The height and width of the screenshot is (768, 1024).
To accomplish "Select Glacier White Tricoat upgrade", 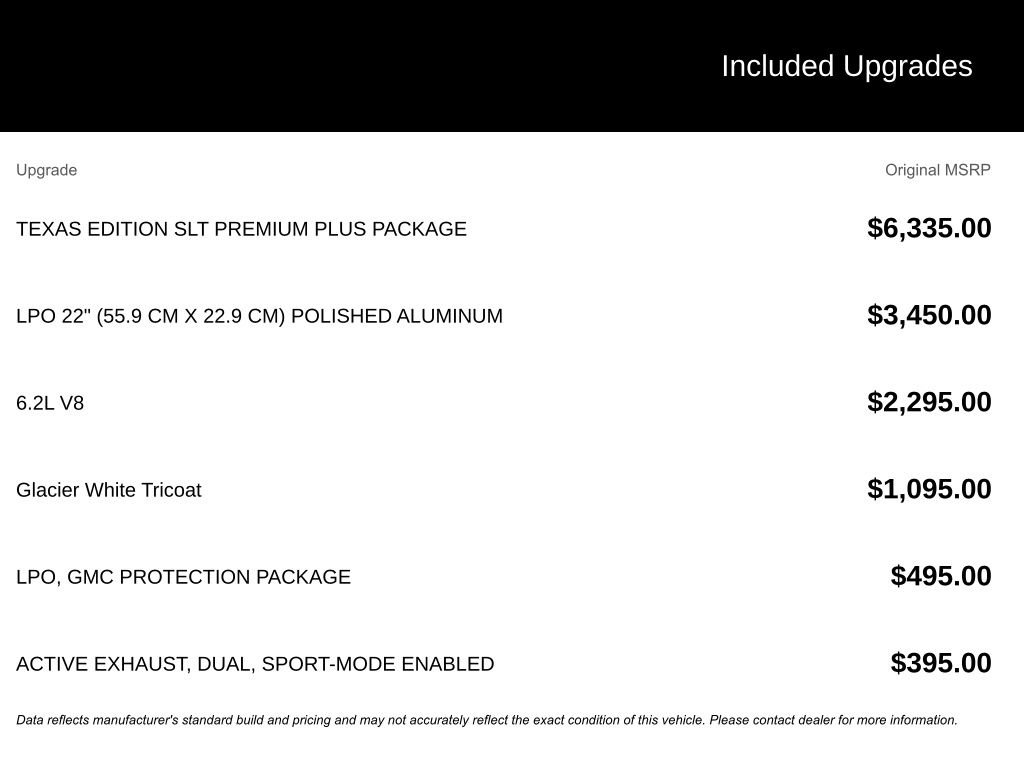I will [109, 490].
